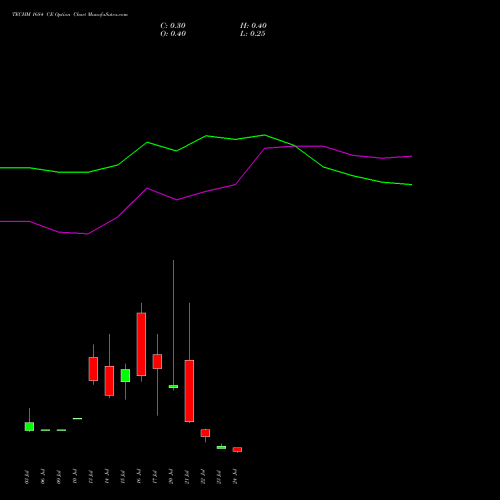
Task: Click the chart title text at top left
Action: [x=70, y=15]
